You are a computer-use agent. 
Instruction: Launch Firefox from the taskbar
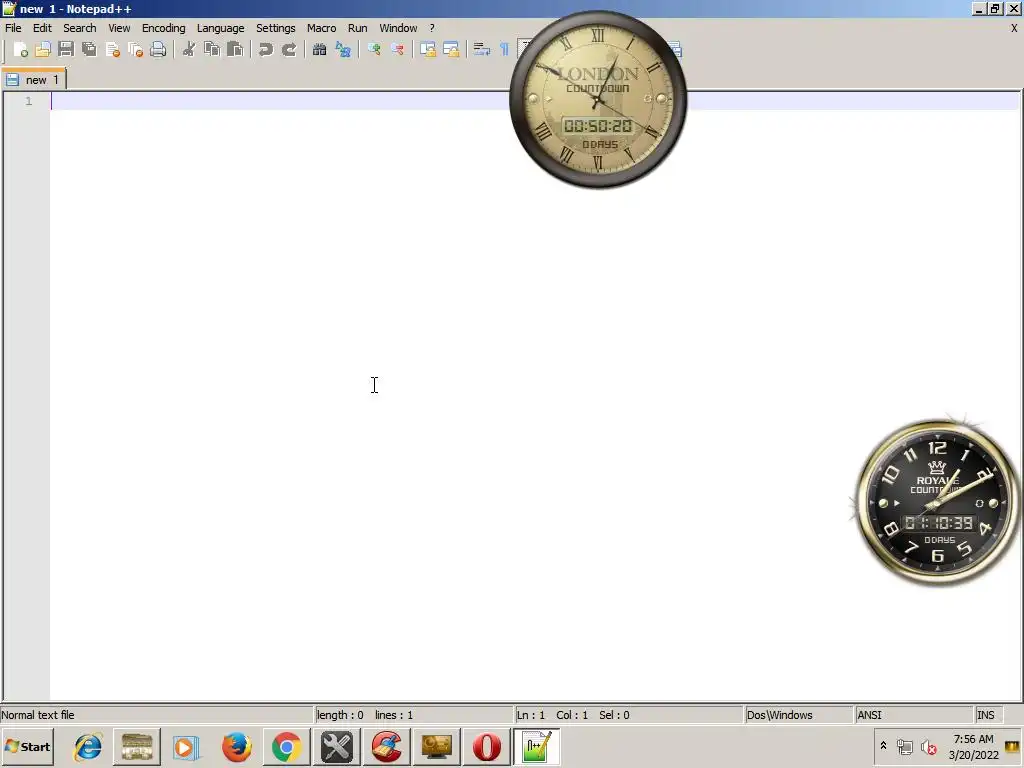tap(236, 747)
